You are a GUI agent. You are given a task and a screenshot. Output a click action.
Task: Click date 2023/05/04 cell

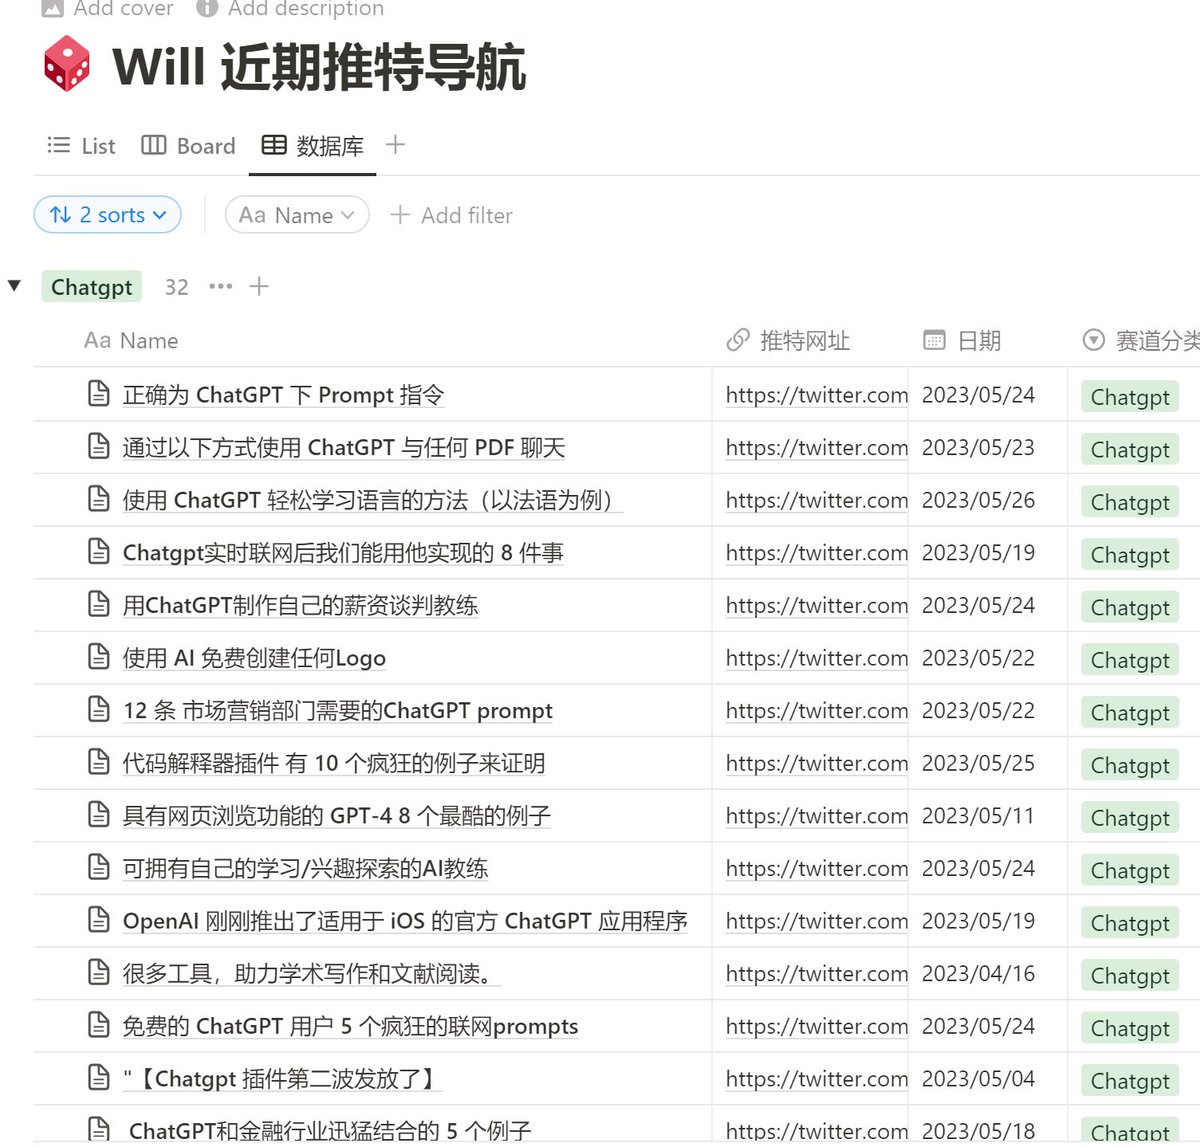(978, 1079)
